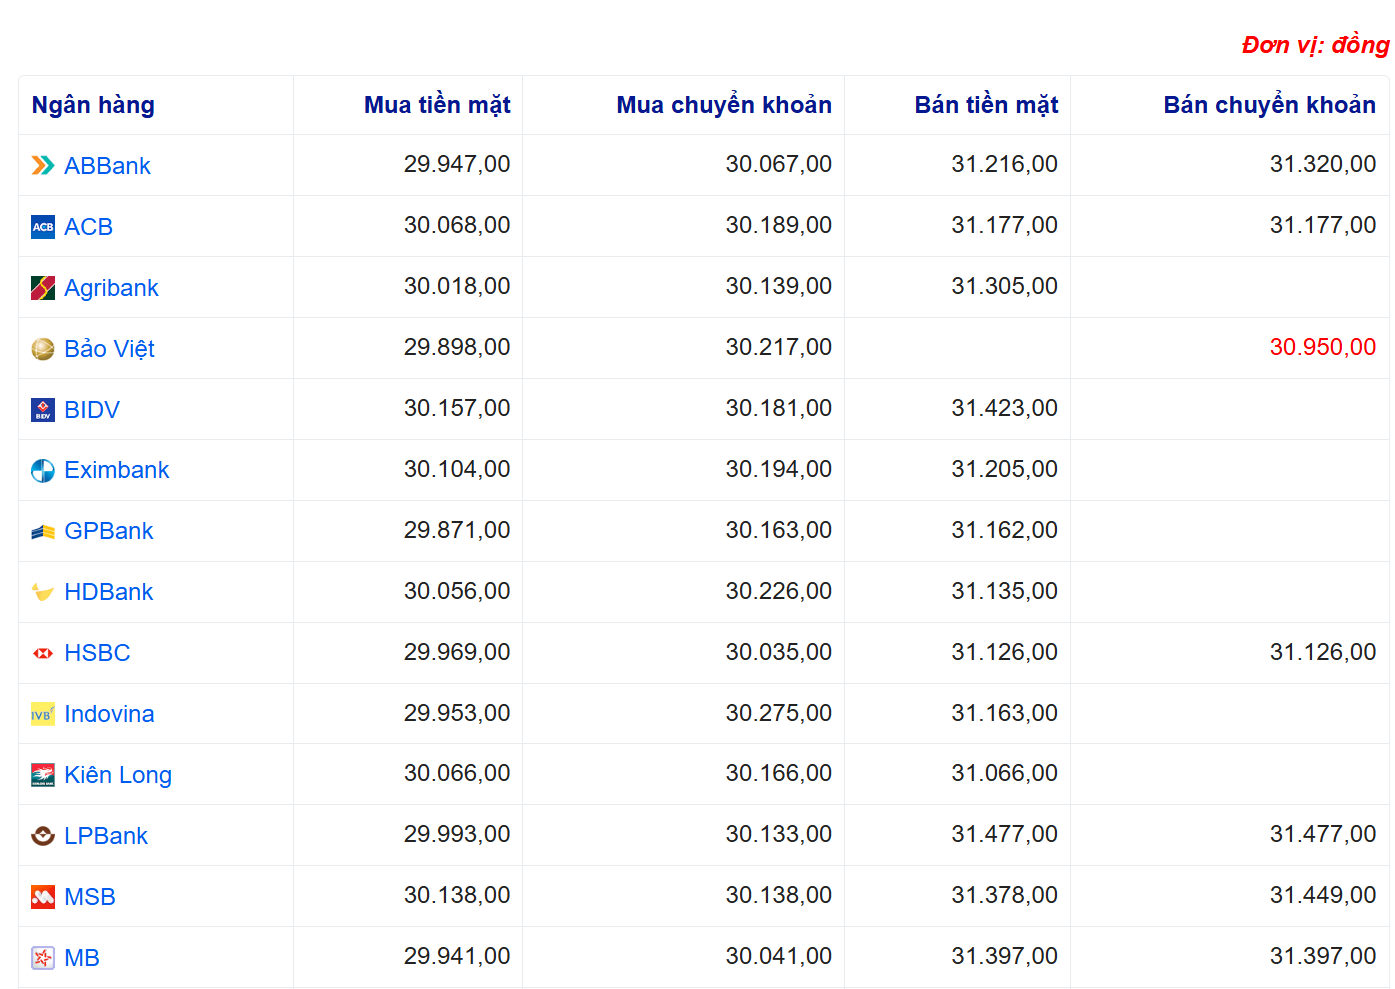Open the Indovina bank link
The width and height of the screenshot is (1395, 989).
click(x=109, y=714)
